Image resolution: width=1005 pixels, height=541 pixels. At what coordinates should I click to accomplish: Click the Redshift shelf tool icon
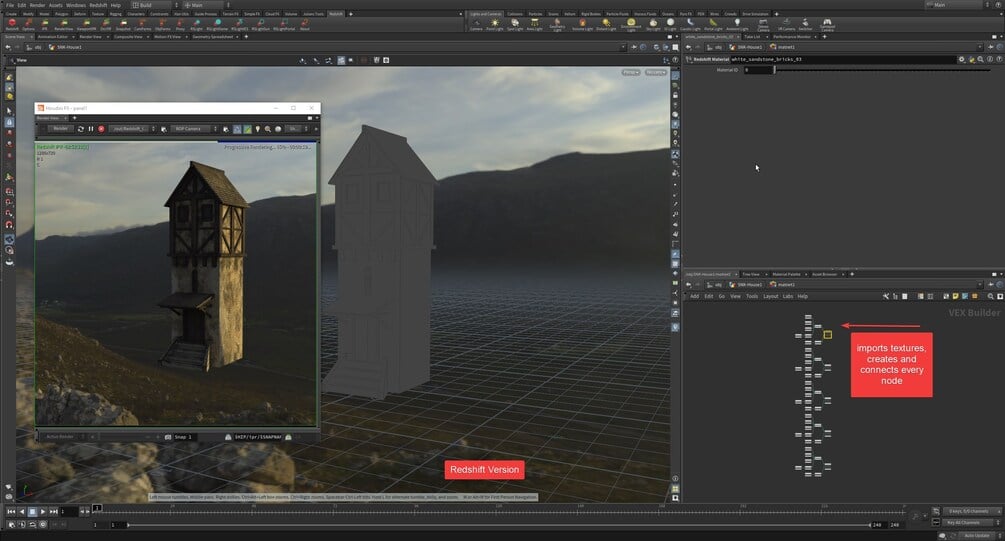[12, 22]
